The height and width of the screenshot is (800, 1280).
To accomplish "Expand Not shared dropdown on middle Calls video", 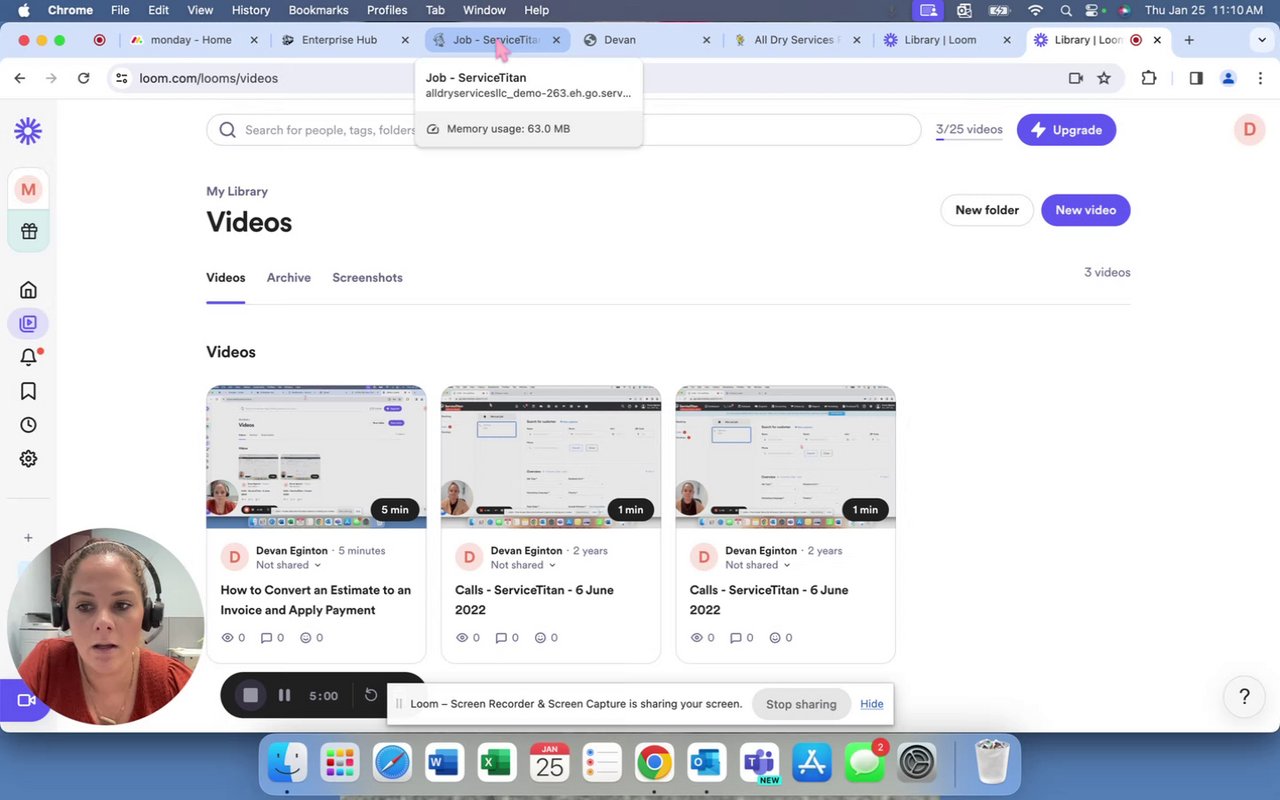I will point(523,565).
